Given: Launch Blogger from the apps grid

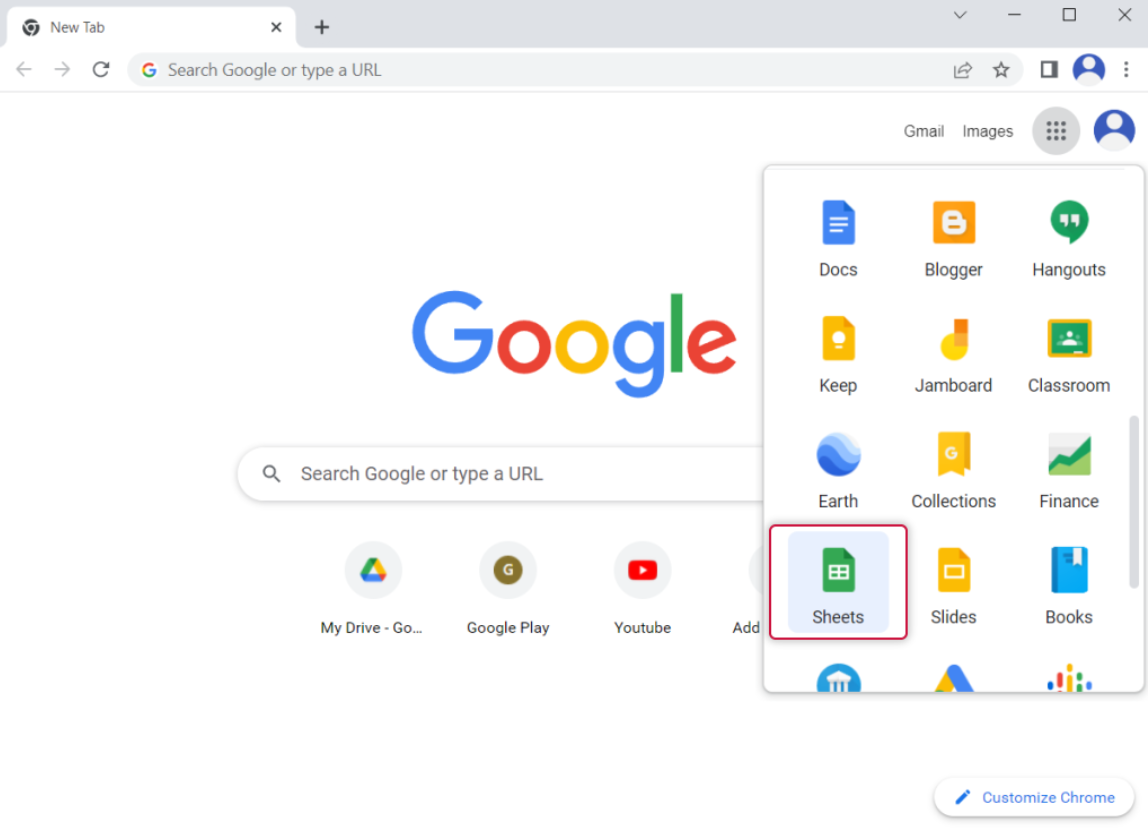Looking at the screenshot, I should 953,237.
